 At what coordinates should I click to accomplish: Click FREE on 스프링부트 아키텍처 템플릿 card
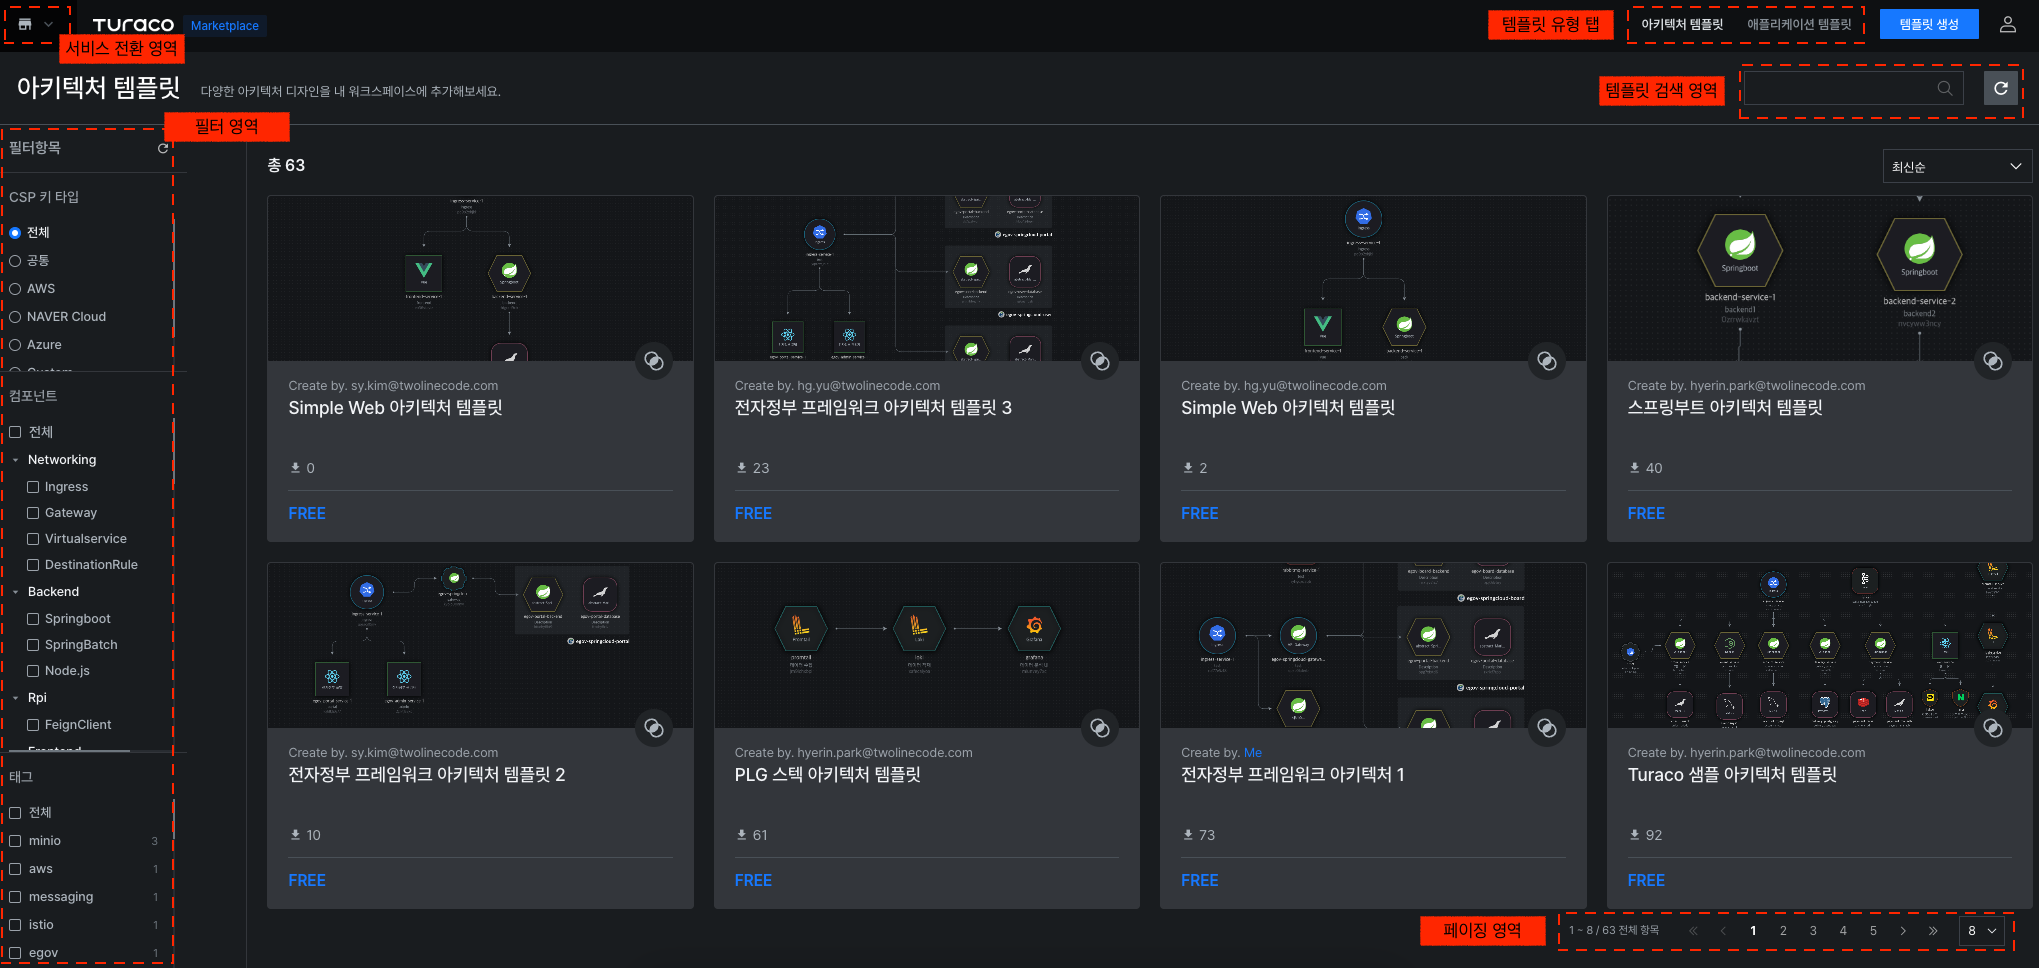click(1646, 513)
